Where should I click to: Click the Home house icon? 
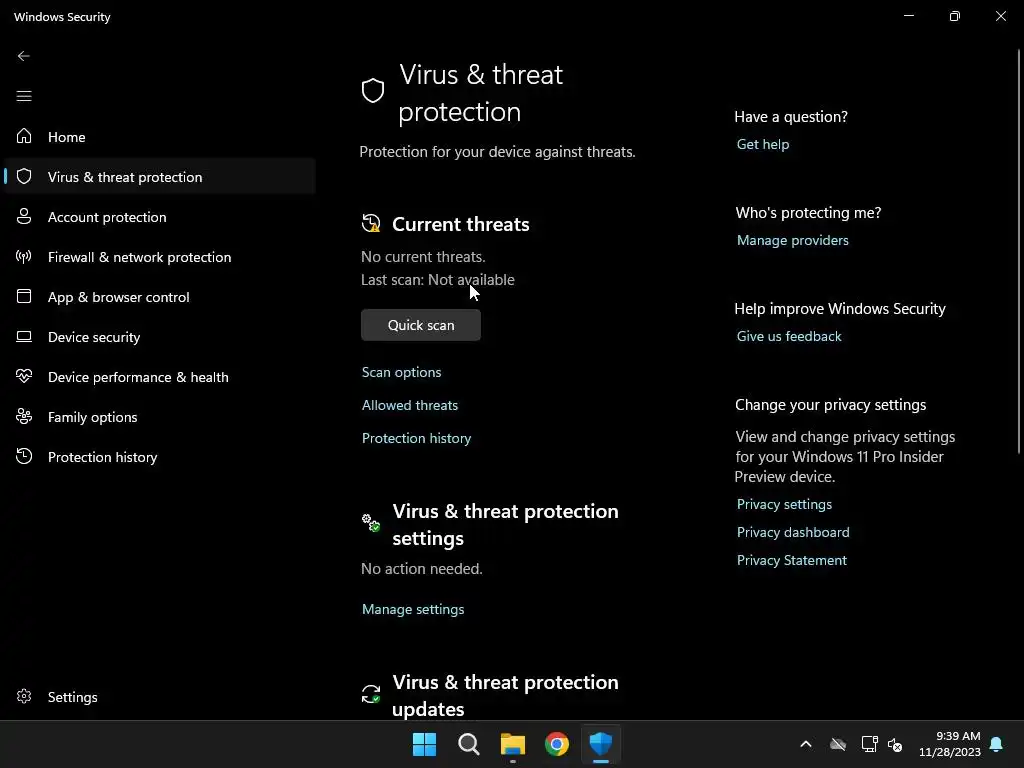24,136
